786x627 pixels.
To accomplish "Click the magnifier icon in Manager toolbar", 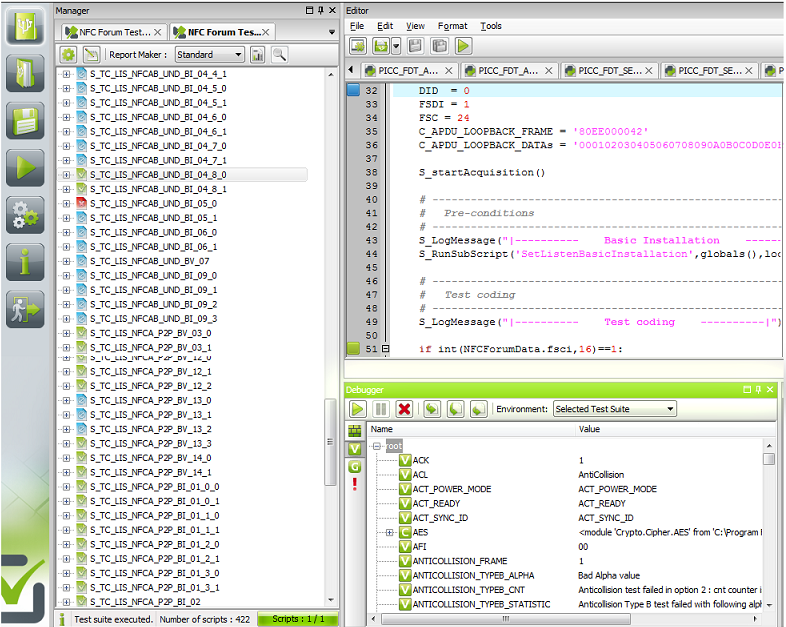I will 279,55.
